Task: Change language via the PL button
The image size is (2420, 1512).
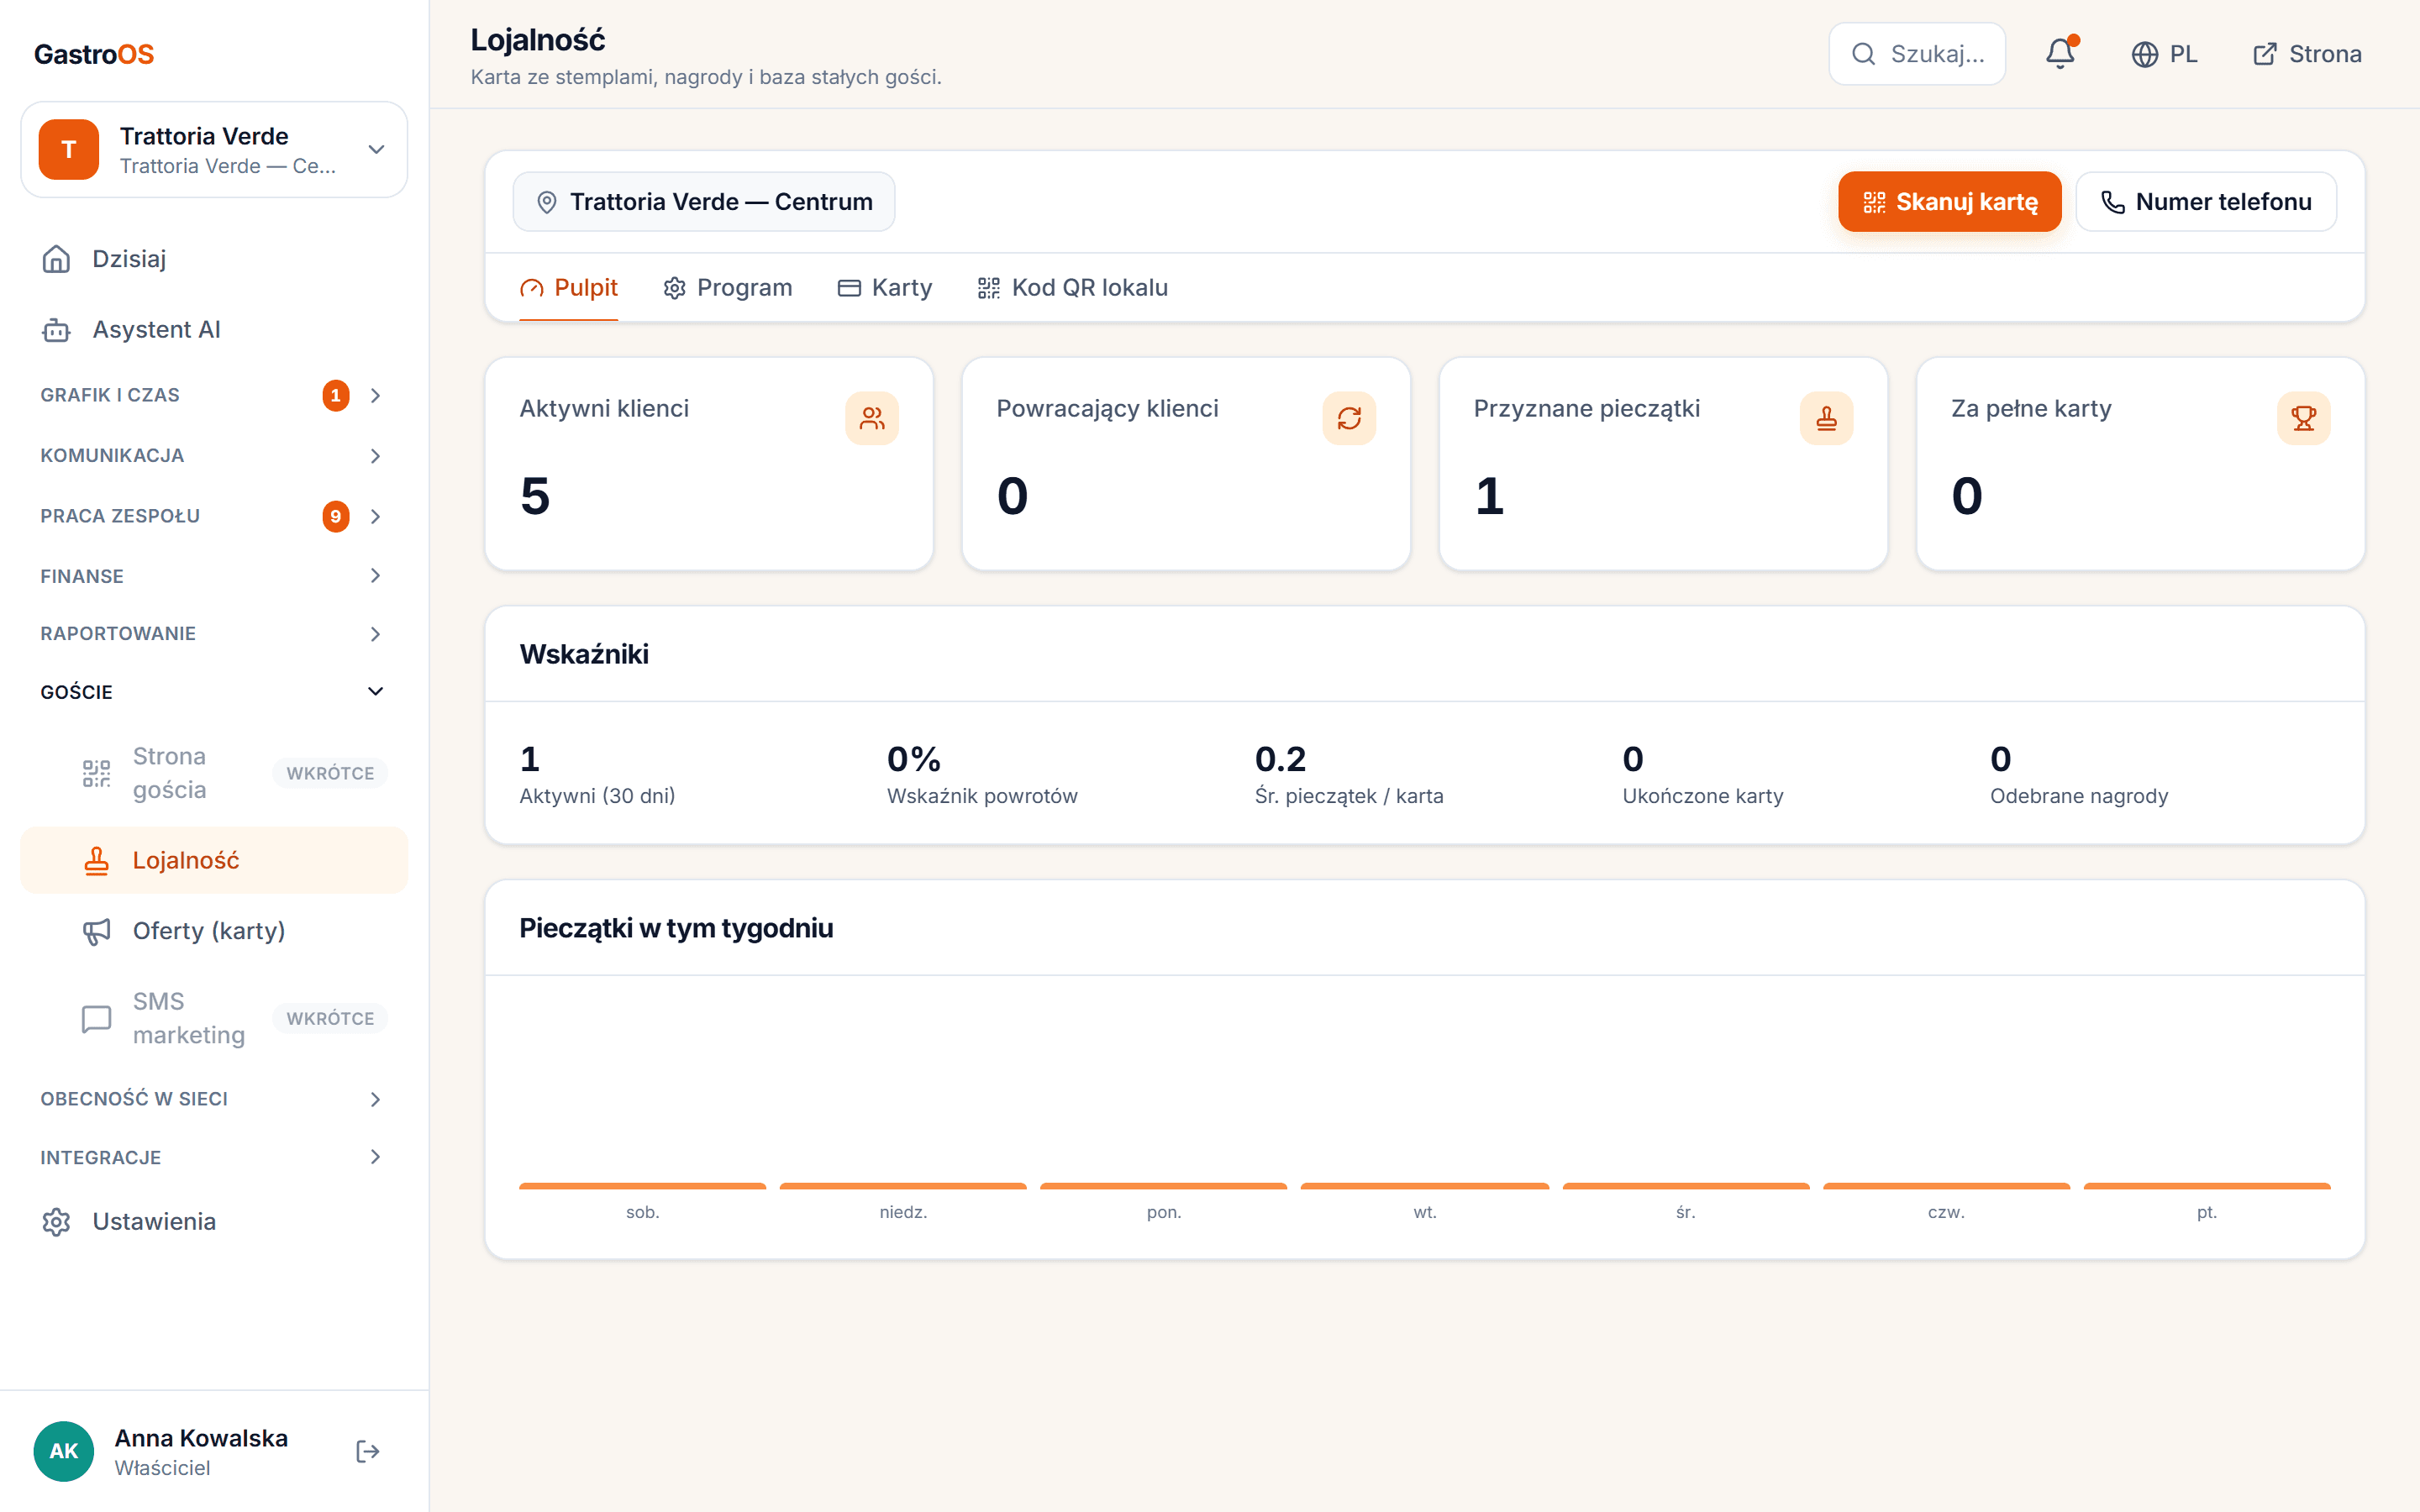Action: click(x=2164, y=54)
